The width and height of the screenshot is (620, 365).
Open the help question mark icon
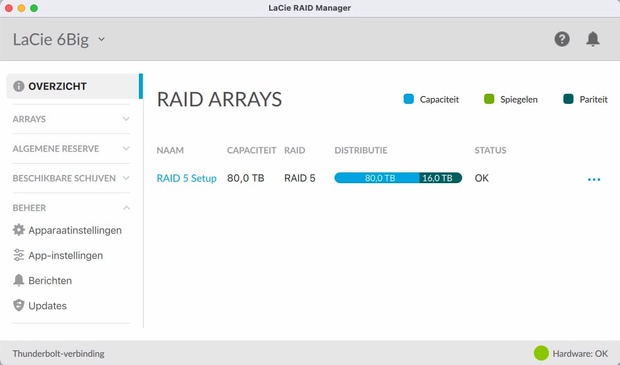pyautogui.click(x=562, y=39)
